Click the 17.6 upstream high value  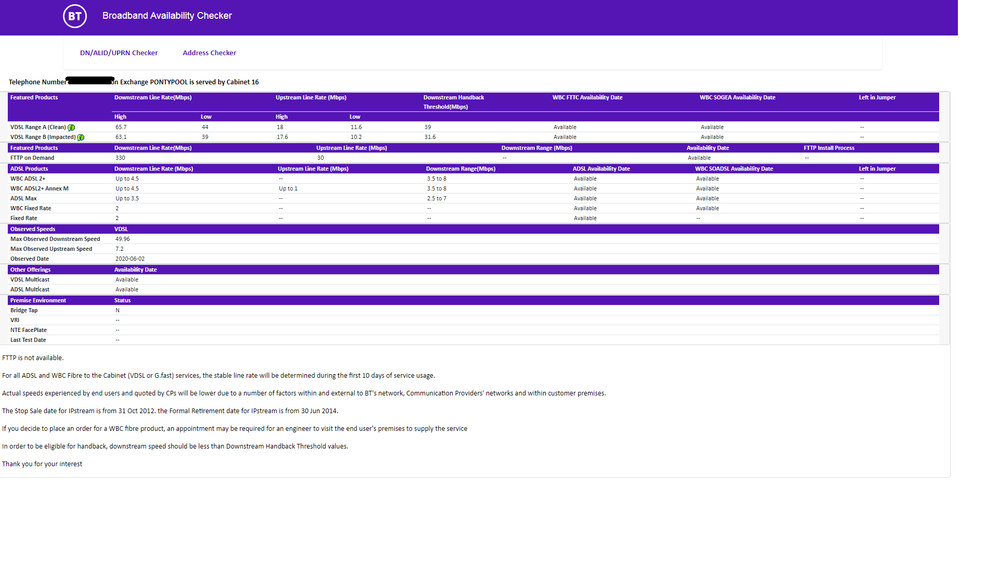pyautogui.click(x=282, y=137)
